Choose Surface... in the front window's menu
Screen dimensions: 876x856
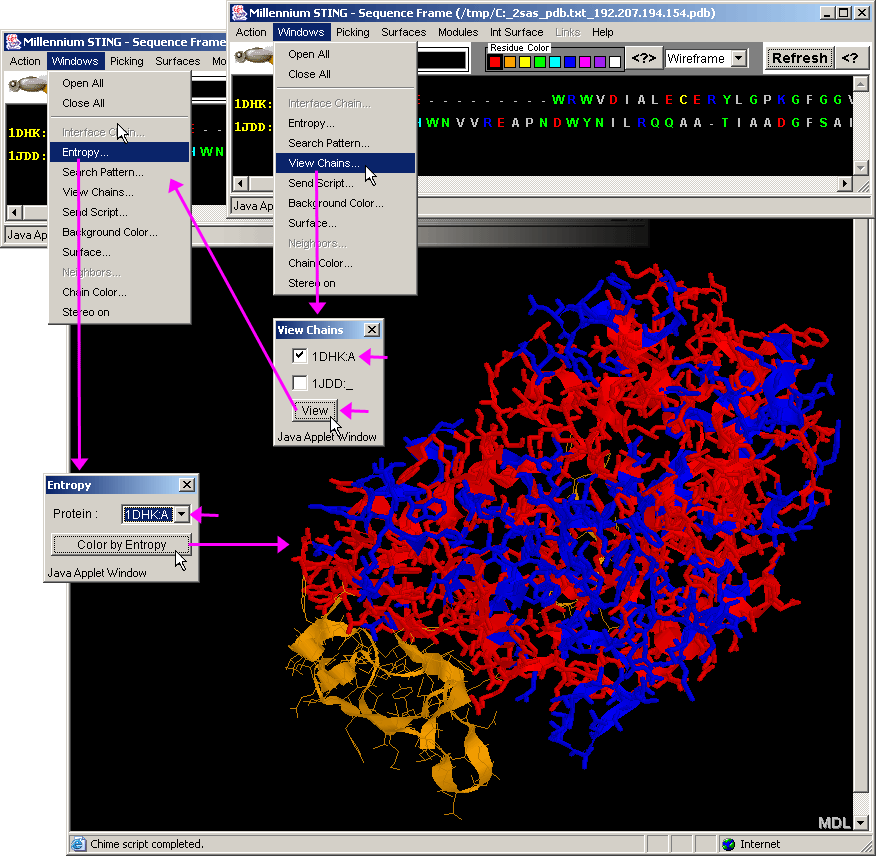(345, 223)
